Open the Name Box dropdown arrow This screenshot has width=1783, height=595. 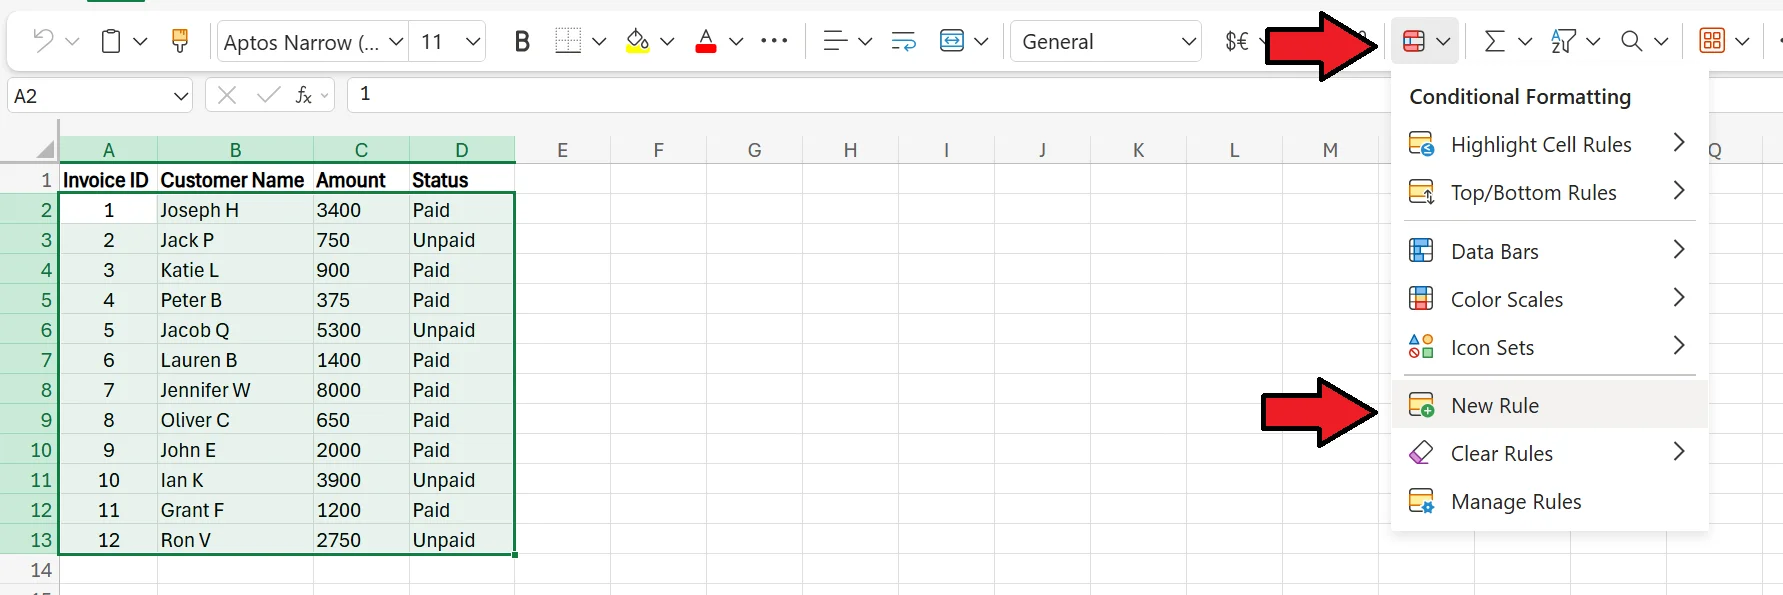tap(181, 96)
